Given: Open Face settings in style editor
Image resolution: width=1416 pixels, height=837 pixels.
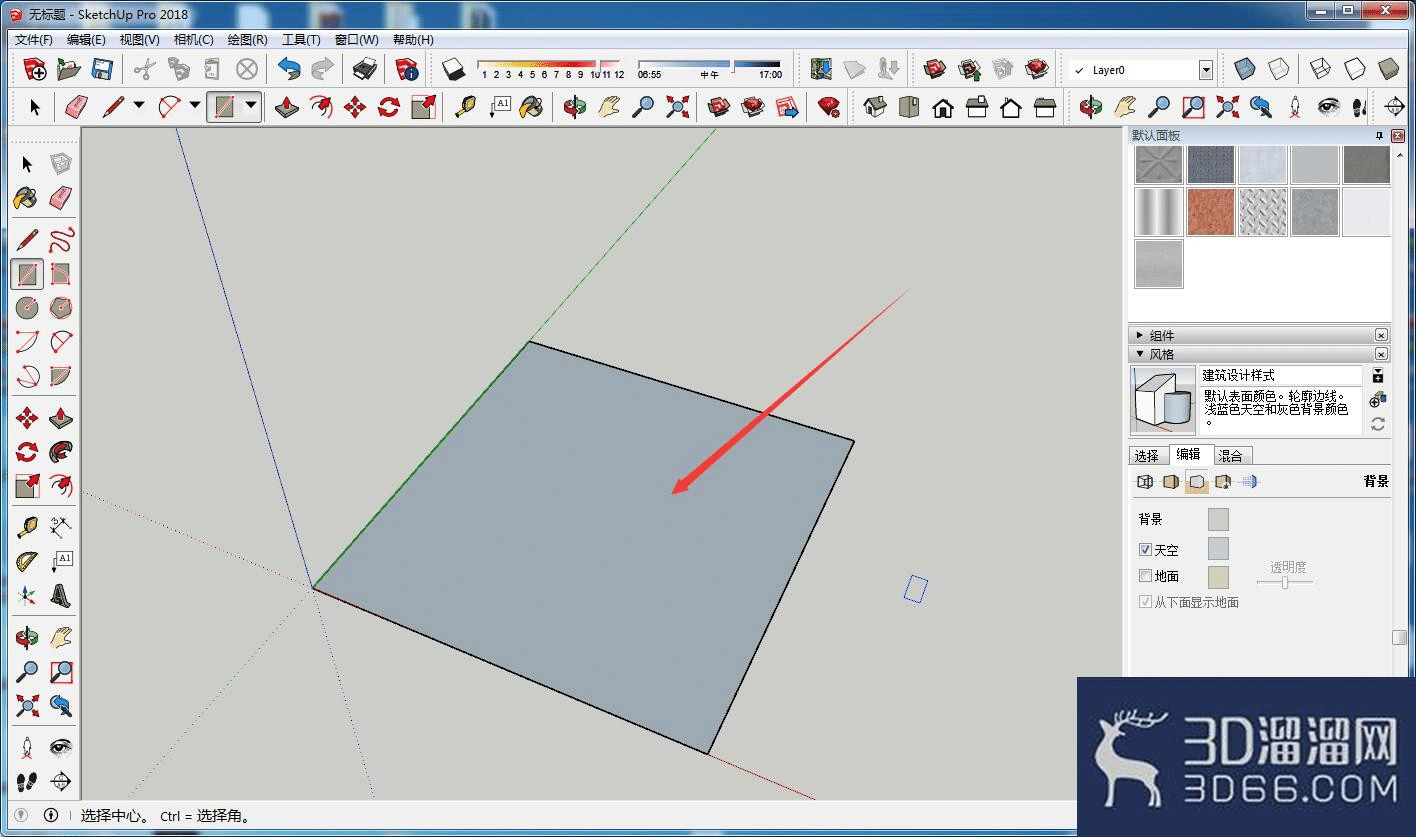Looking at the screenshot, I should pyautogui.click(x=1171, y=482).
